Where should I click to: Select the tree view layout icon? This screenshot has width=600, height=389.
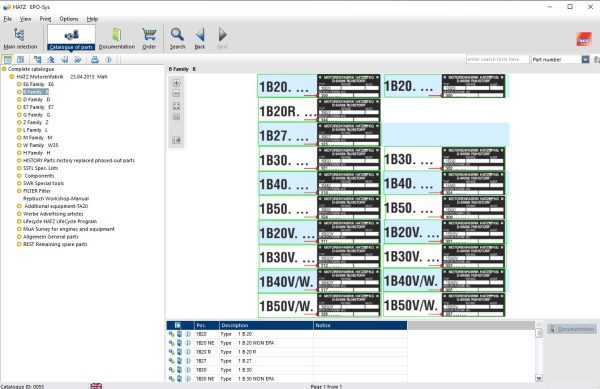pos(8,60)
